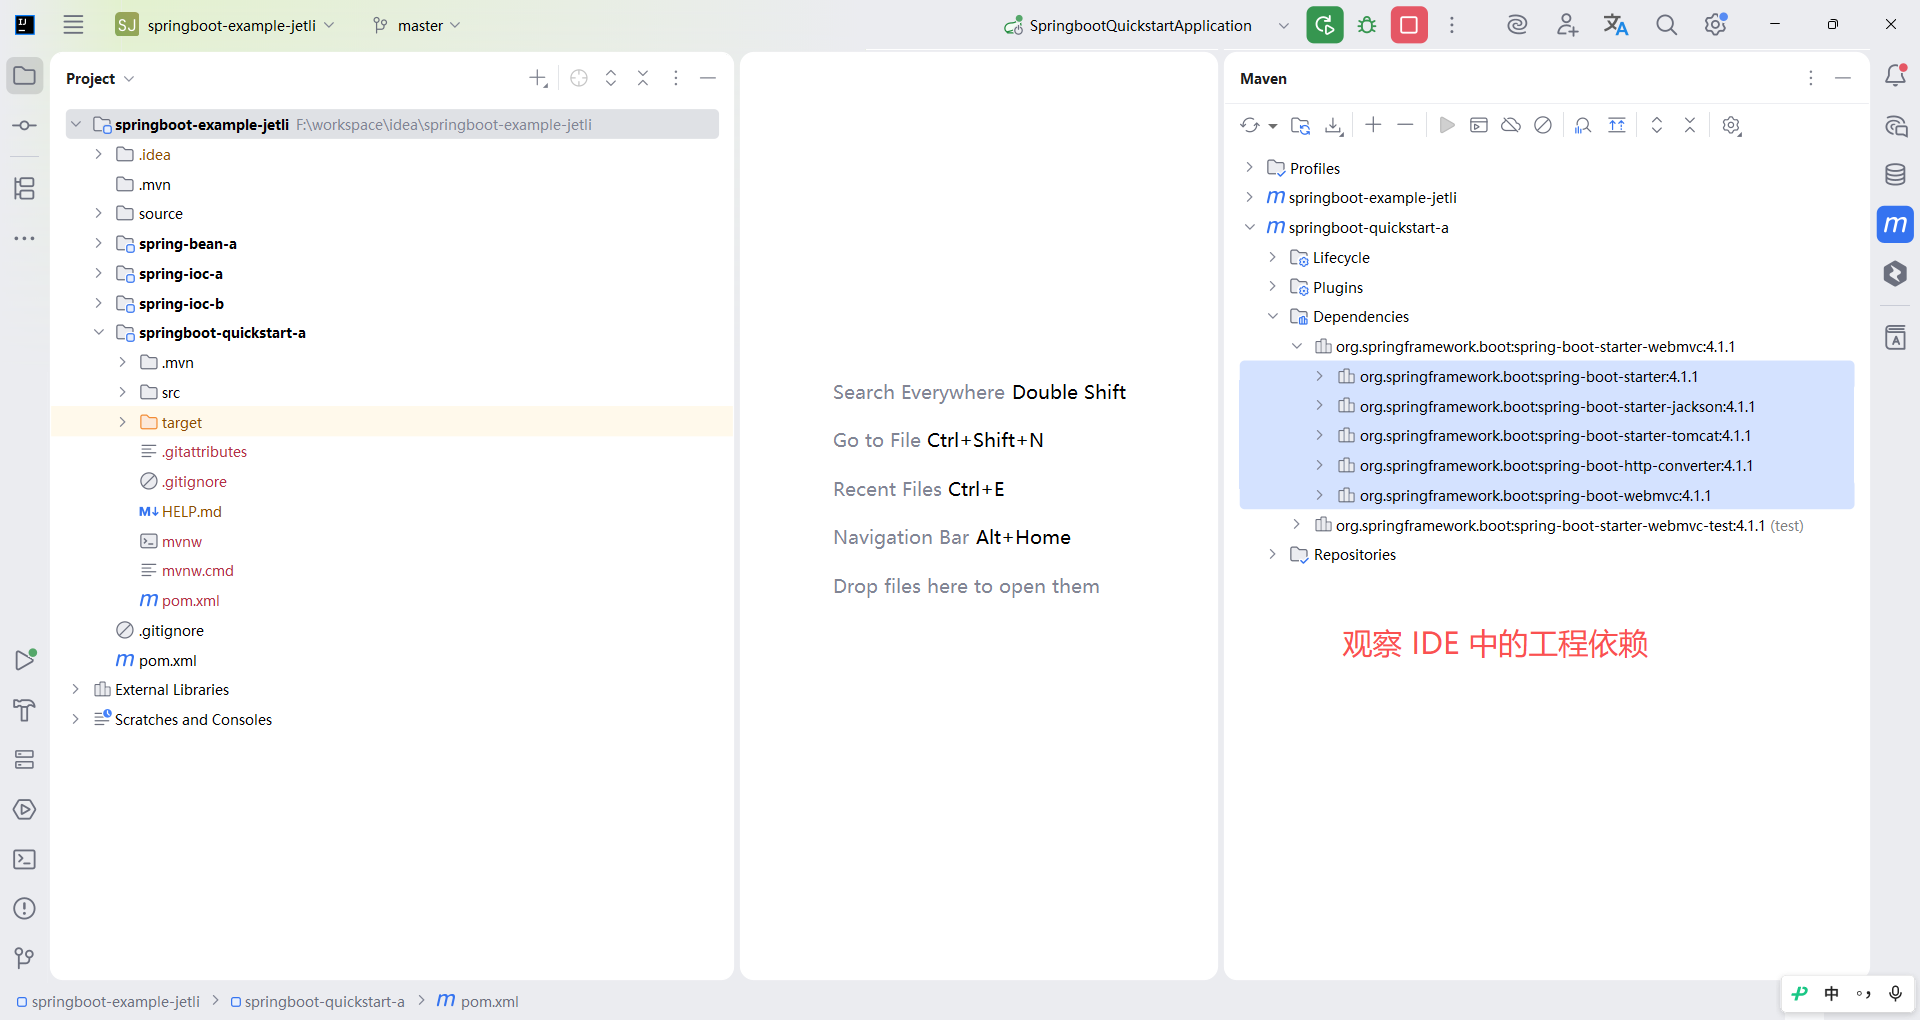Select opened file target icon in Project
The image size is (1920, 1020).
point(579,78)
